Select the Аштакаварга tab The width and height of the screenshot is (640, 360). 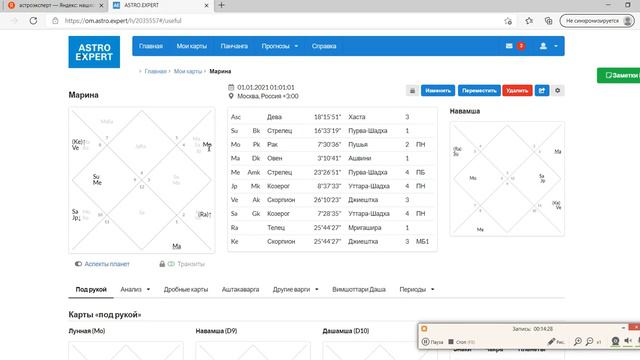(x=240, y=289)
